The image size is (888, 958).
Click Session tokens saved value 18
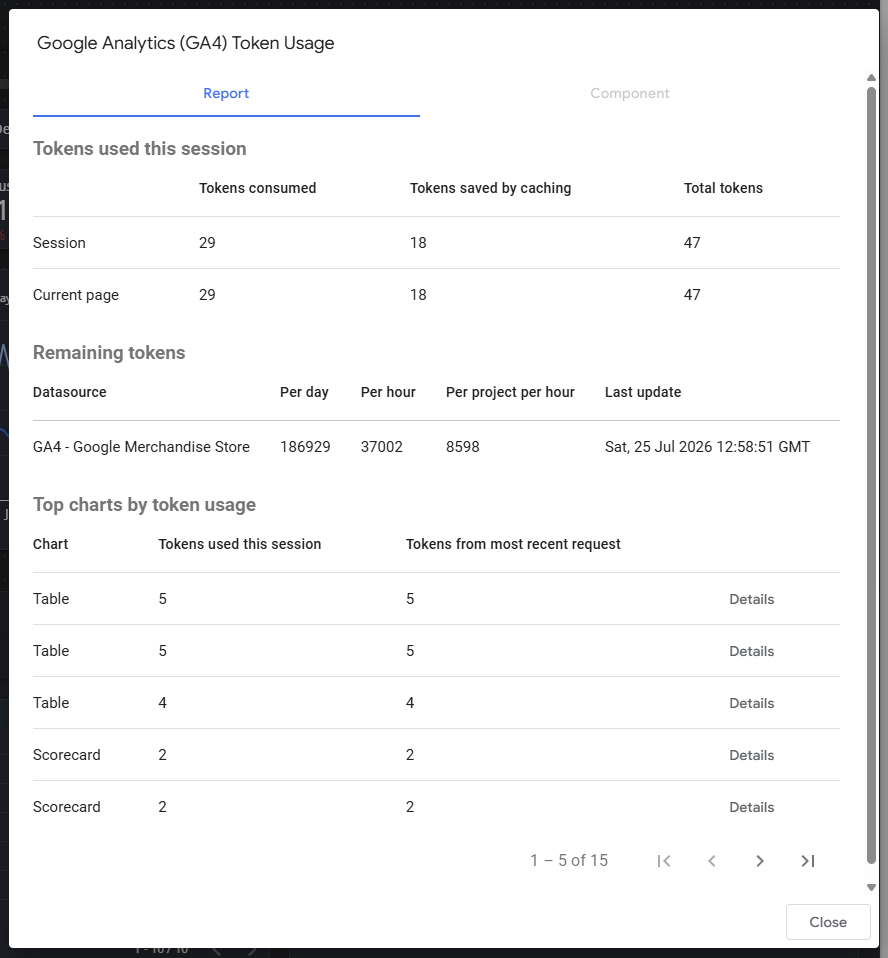point(418,243)
